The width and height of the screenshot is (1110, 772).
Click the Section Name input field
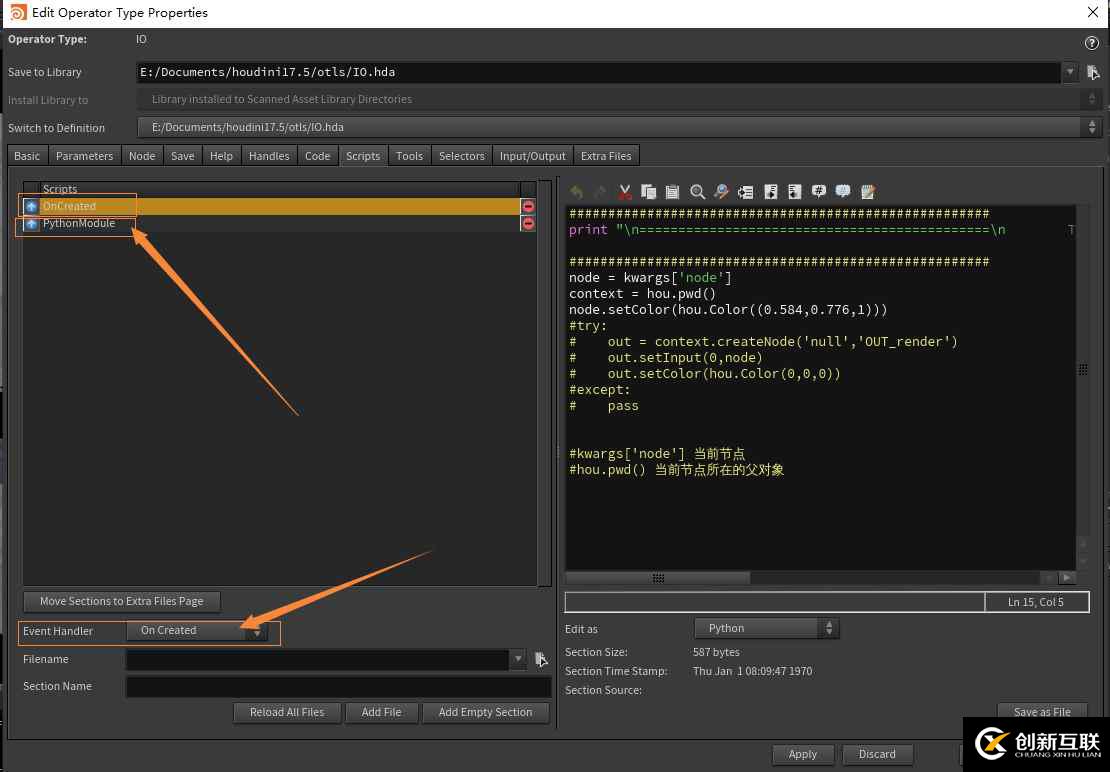click(x=338, y=686)
